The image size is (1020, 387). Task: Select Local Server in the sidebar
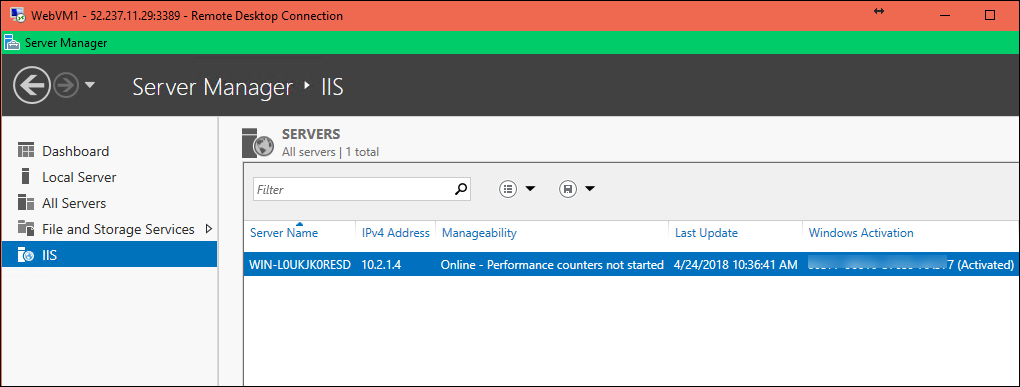79,177
